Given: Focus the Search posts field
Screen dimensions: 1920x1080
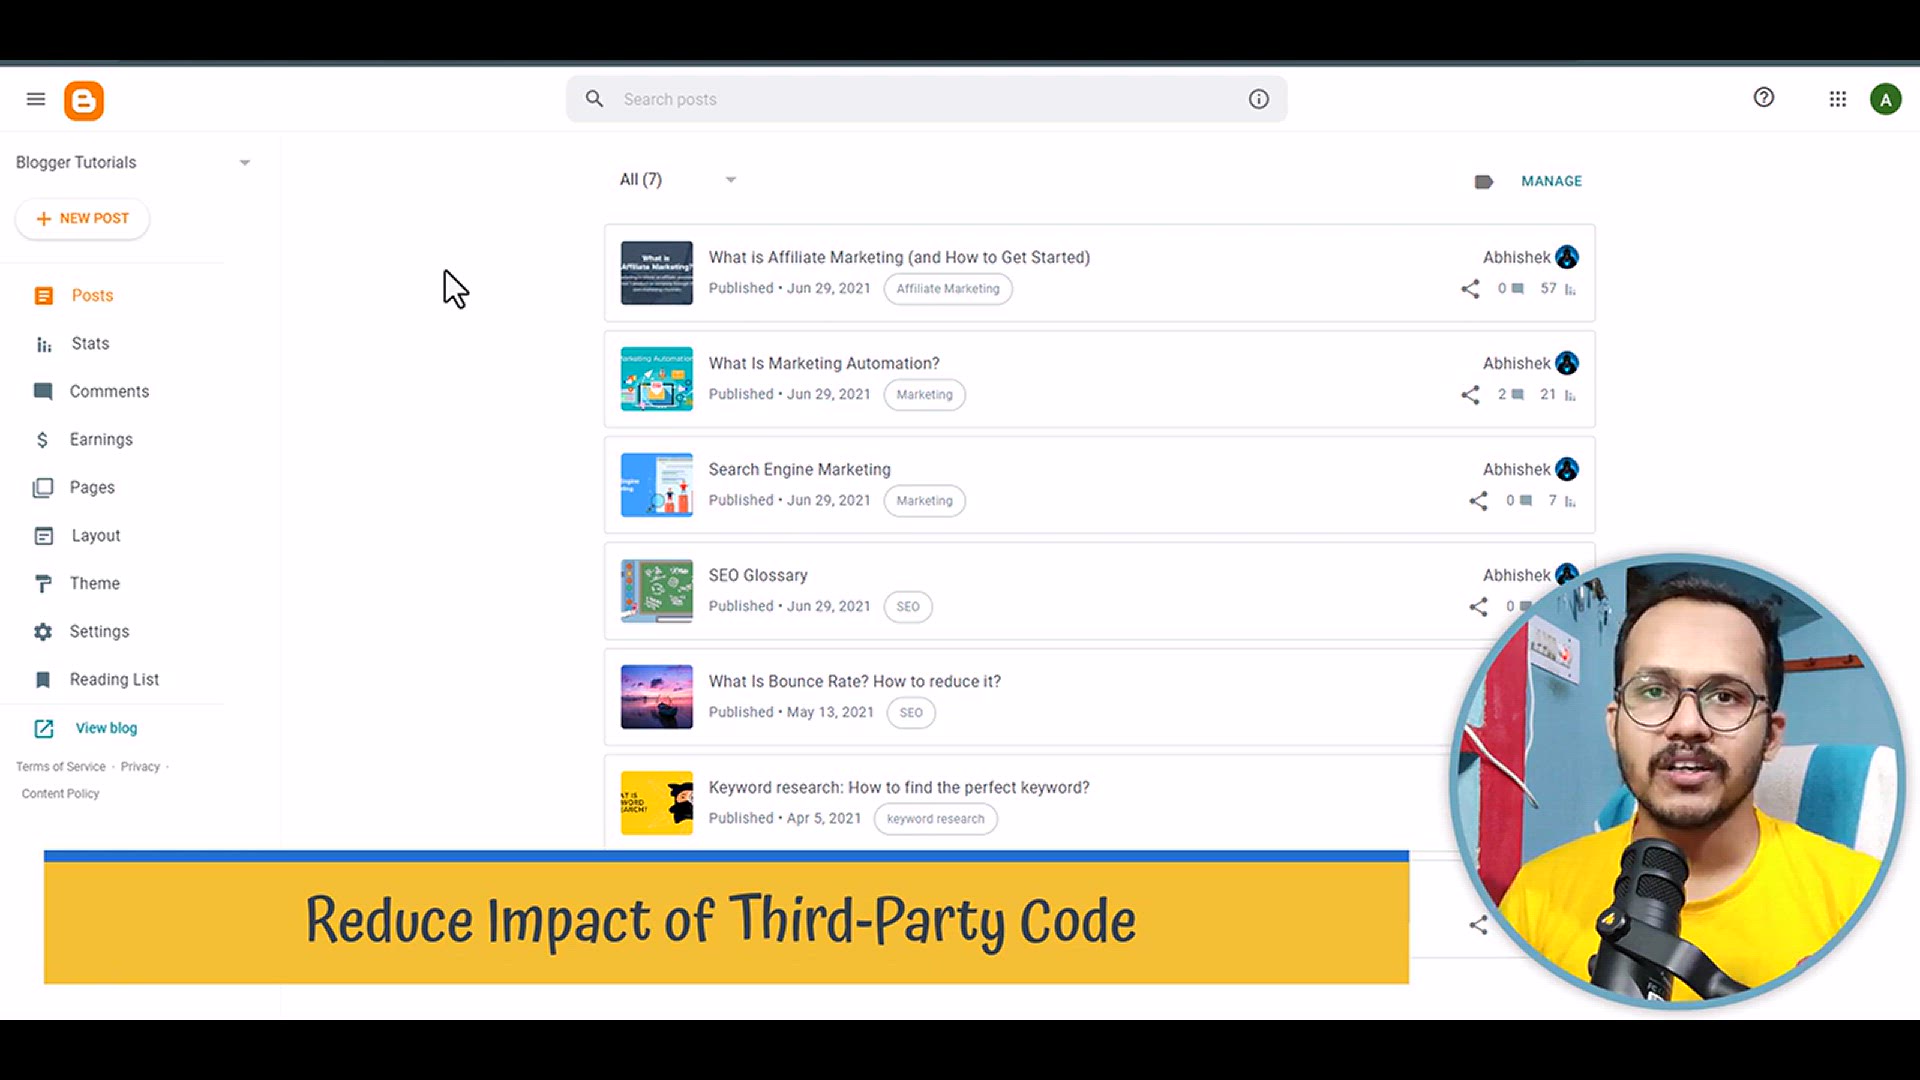Looking at the screenshot, I should click(x=926, y=99).
